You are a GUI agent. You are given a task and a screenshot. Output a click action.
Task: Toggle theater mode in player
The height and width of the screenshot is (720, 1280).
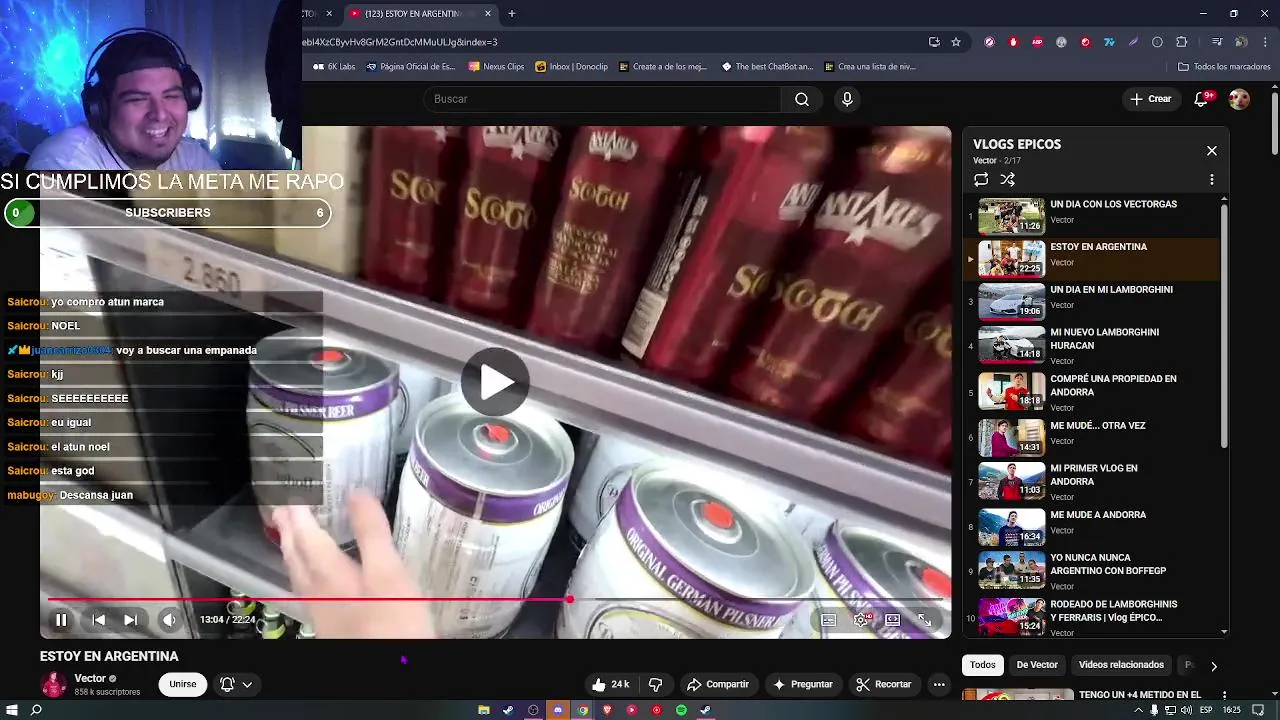pos(893,620)
